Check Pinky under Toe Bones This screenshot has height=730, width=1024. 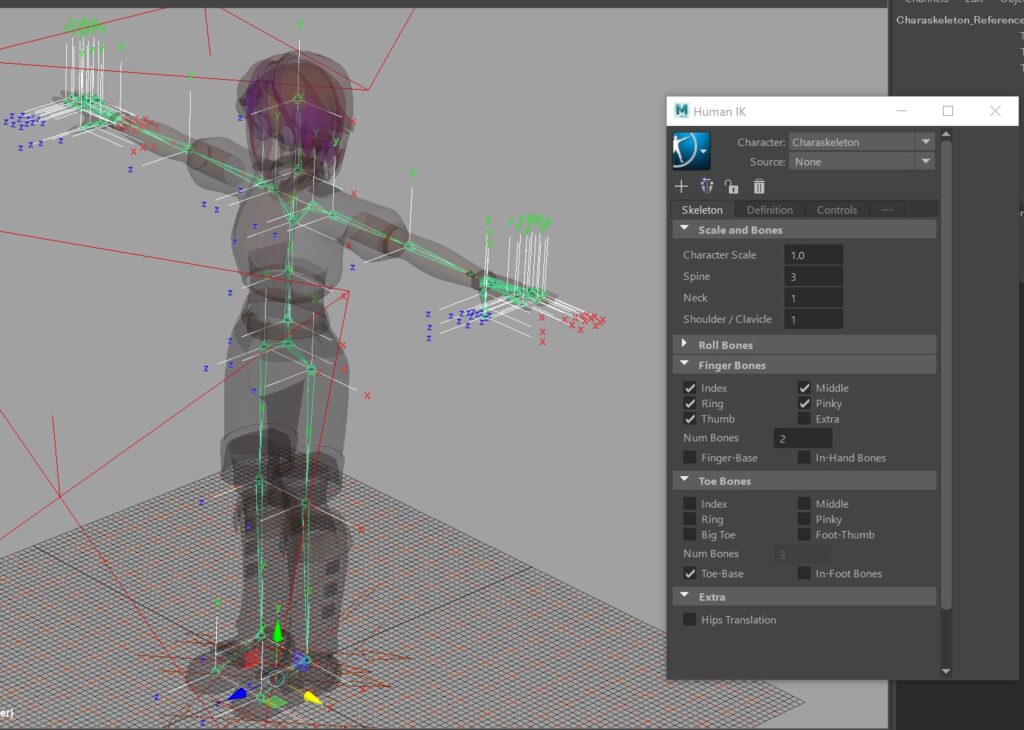point(804,519)
